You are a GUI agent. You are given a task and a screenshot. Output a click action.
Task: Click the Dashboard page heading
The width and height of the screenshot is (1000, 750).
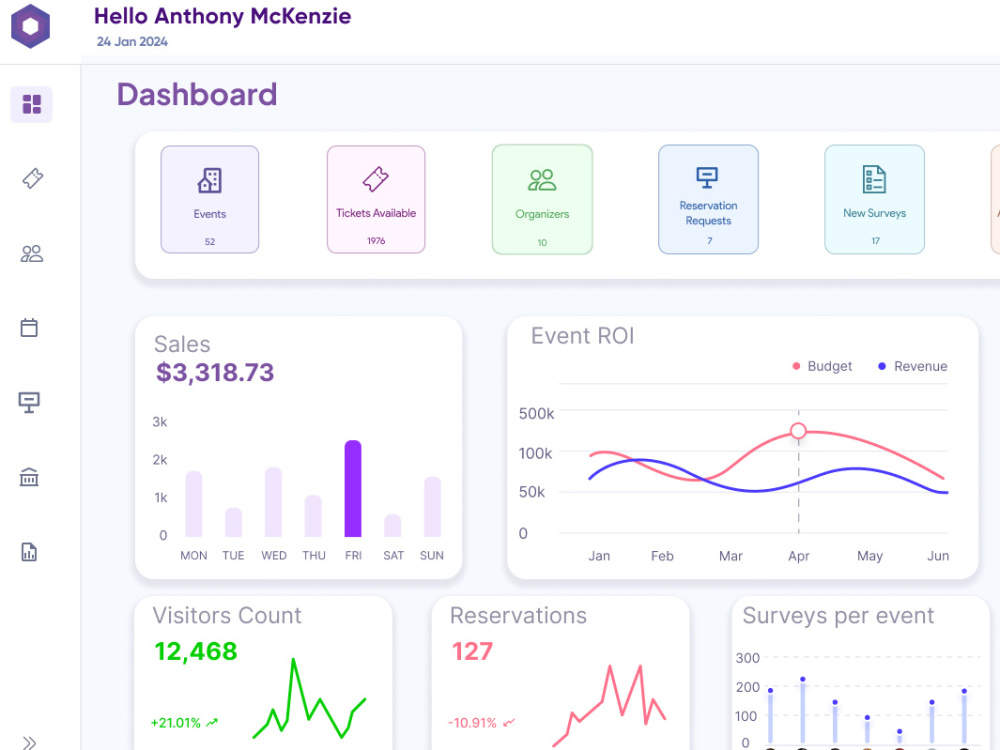point(197,95)
